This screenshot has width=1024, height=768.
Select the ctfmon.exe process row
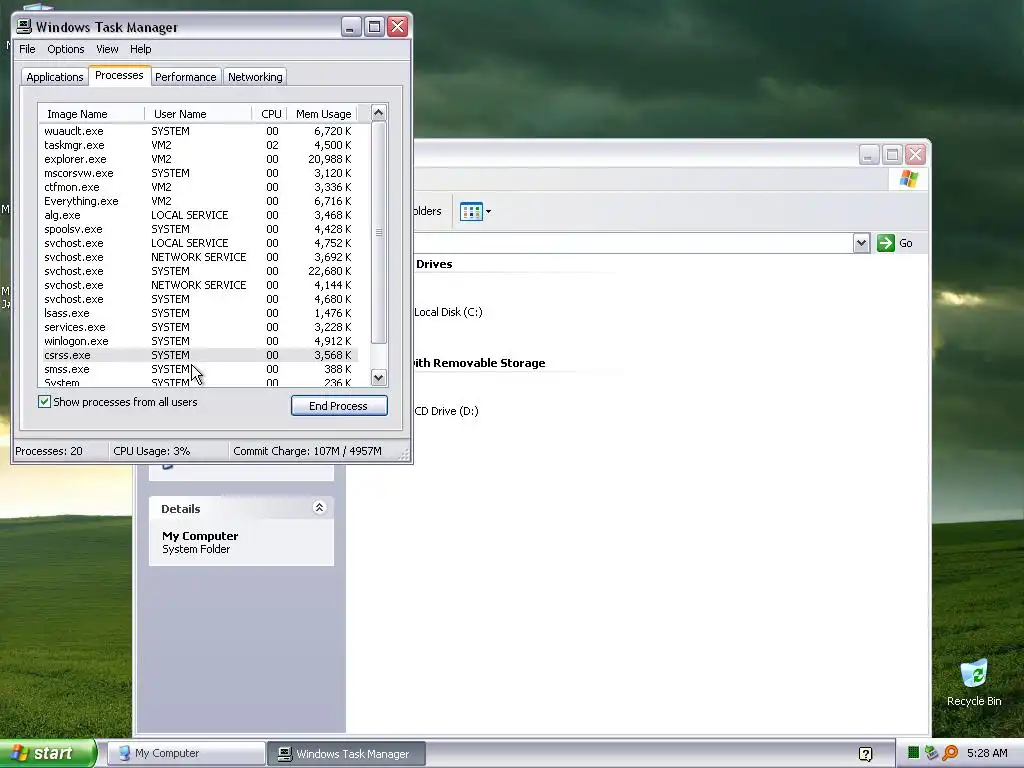[199, 187]
